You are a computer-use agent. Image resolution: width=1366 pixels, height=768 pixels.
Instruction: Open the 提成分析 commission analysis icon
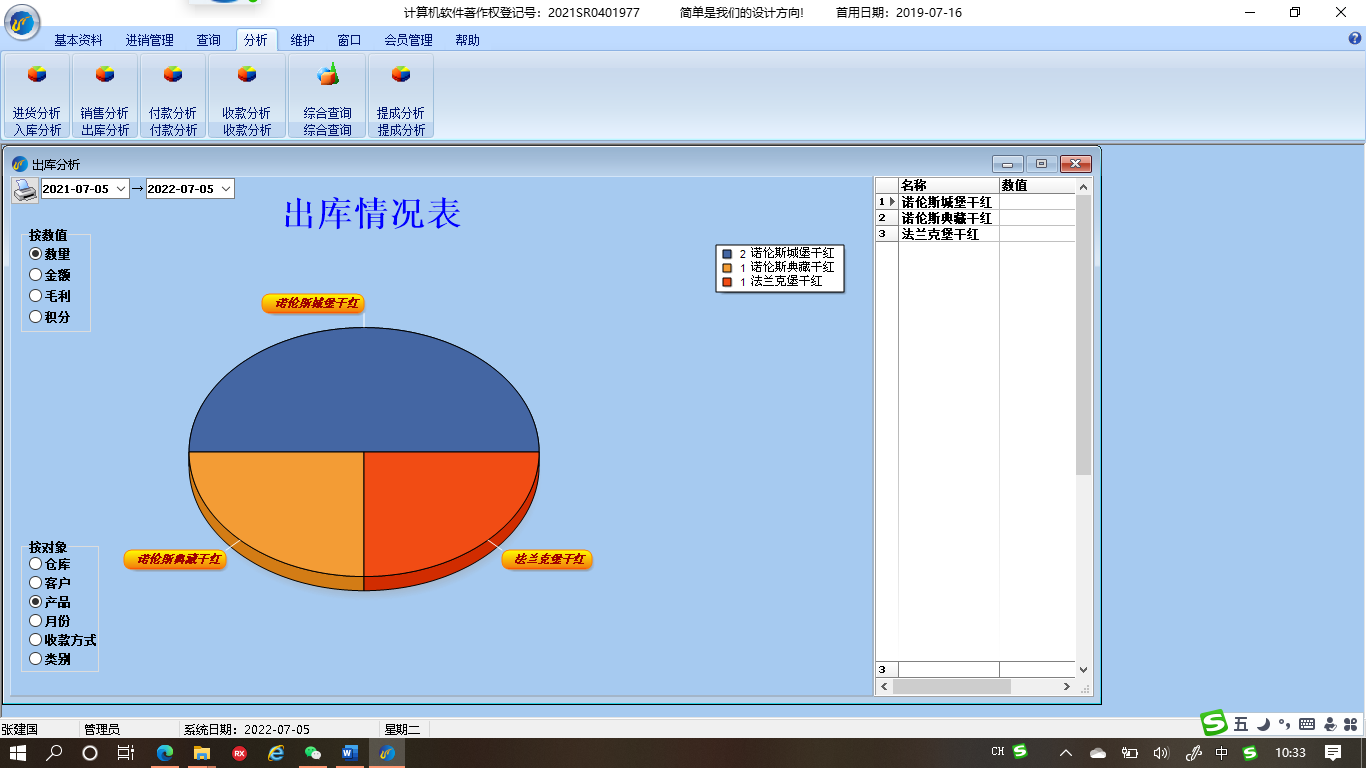tap(401, 76)
